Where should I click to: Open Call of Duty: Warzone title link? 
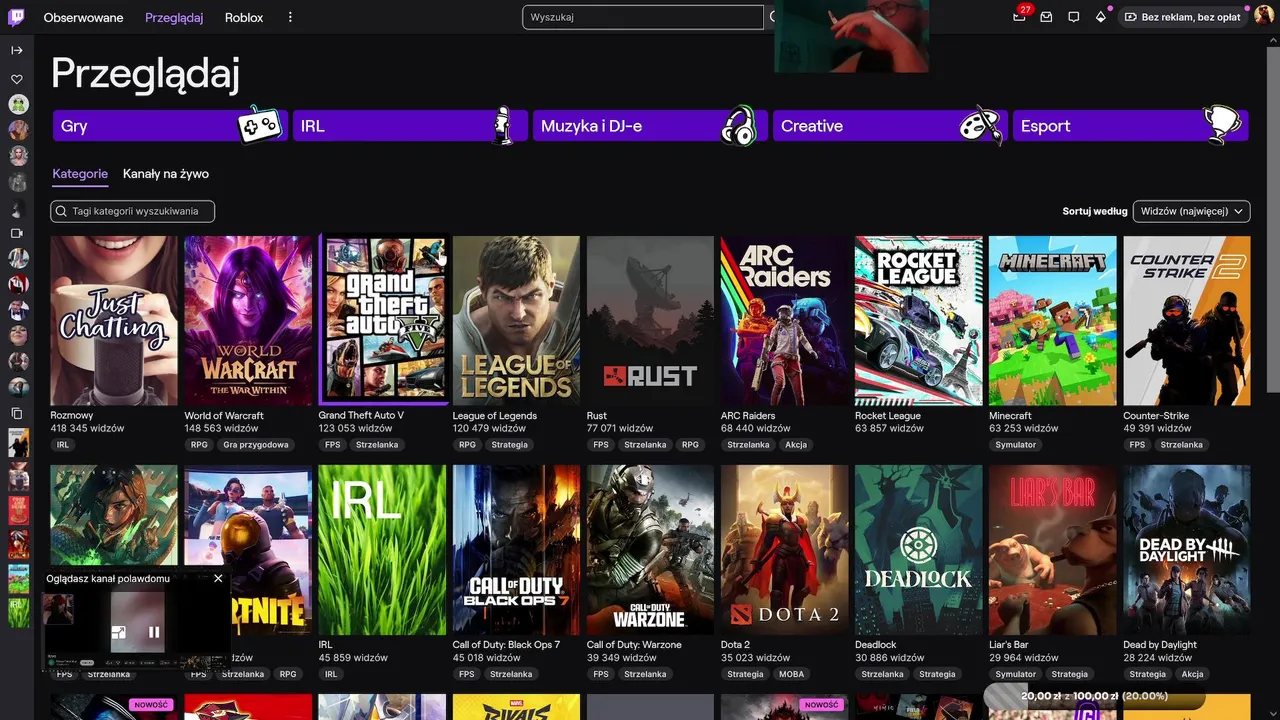(634, 645)
